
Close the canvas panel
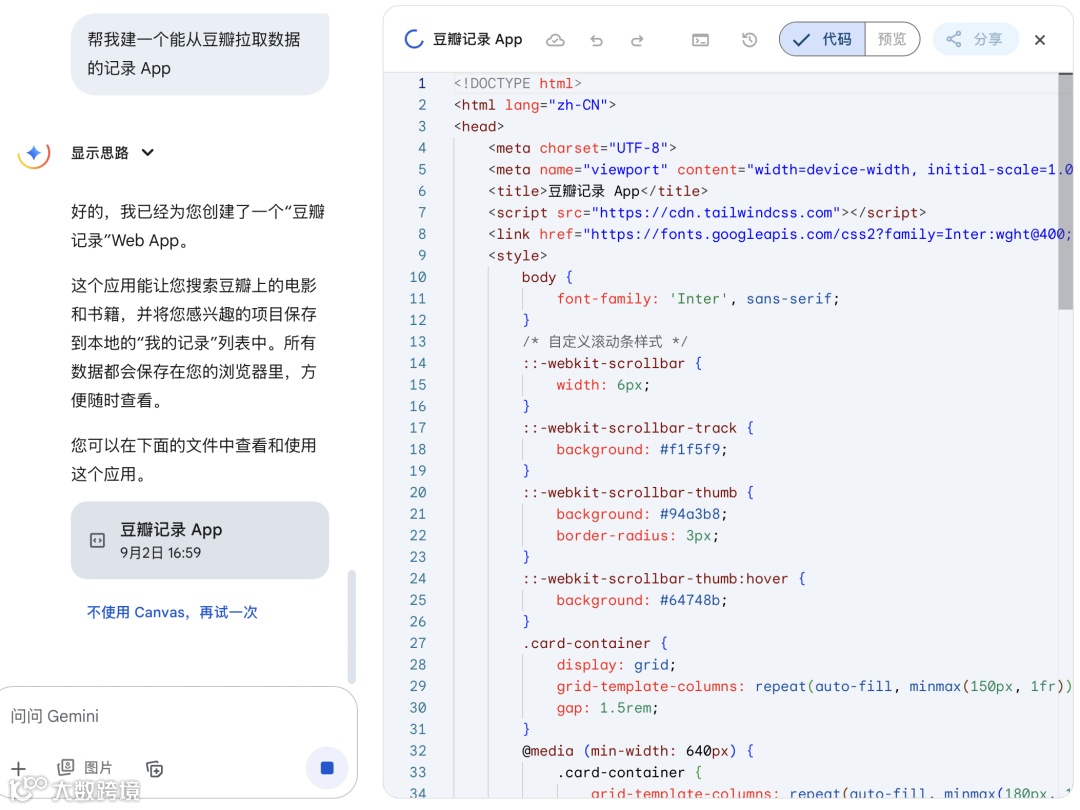(x=1040, y=40)
